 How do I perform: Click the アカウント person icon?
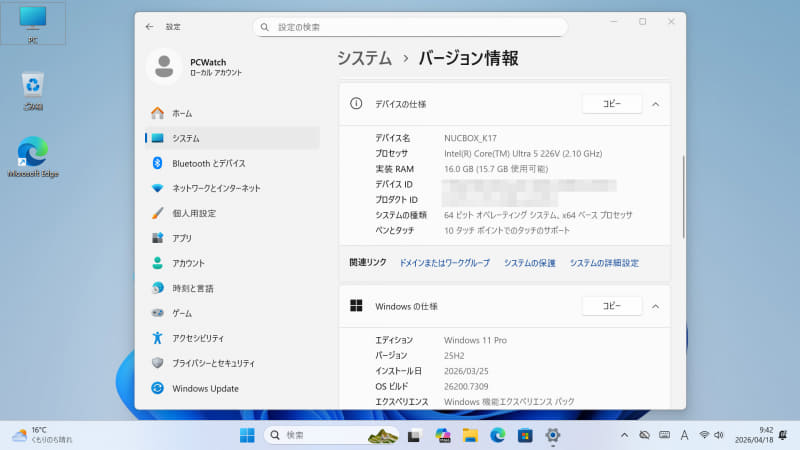[x=158, y=263]
